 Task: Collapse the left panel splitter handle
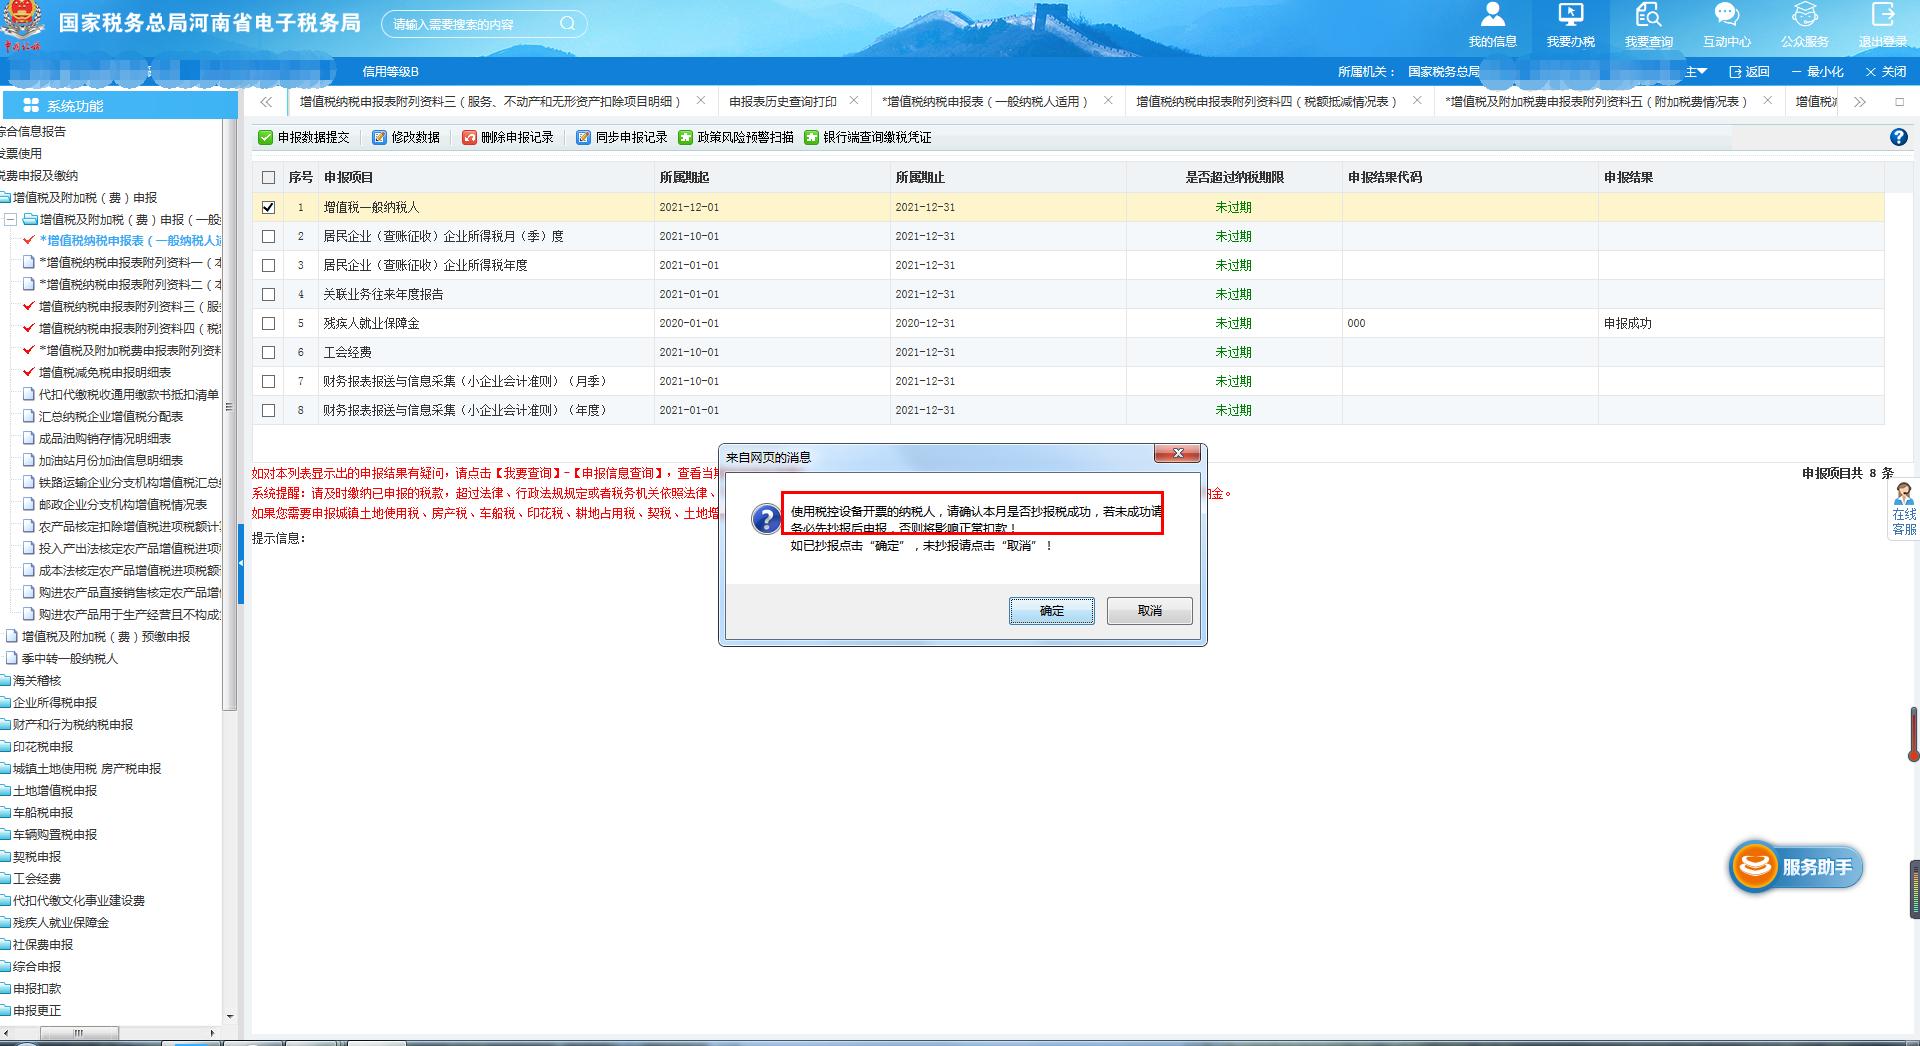coord(241,563)
